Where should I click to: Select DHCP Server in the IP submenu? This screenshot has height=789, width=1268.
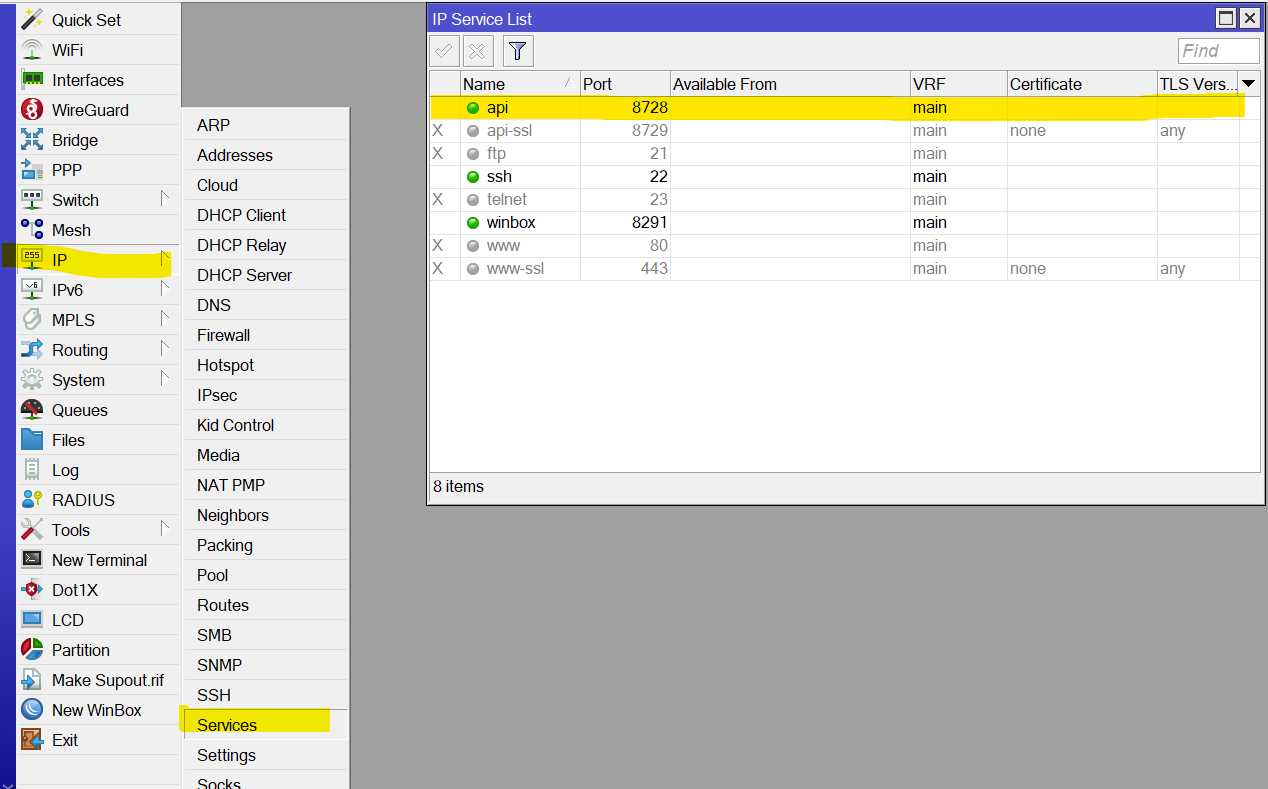(244, 275)
